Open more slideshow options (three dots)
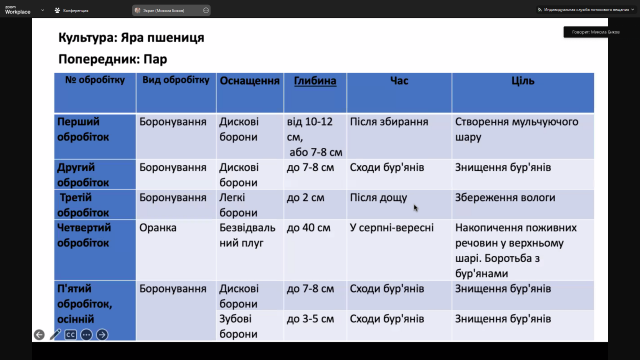Screen dimensions: 640x360 point(87,335)
